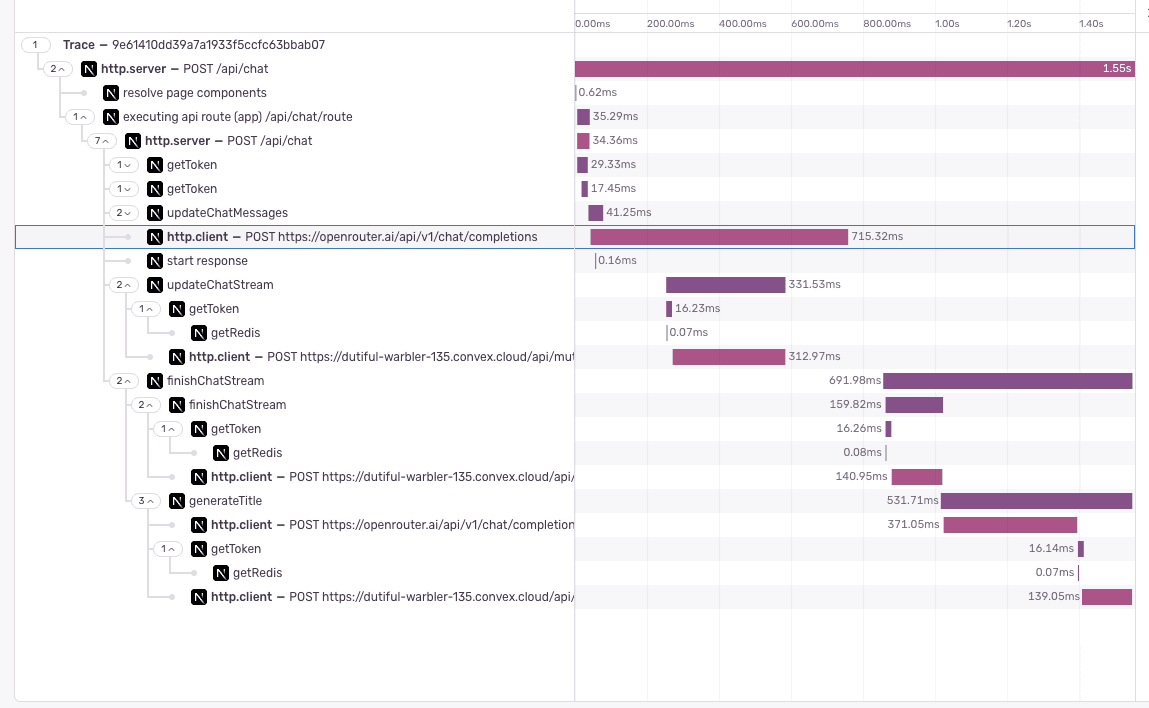Screen dimensions: 1149x708
Task: Click the Next.js icon beside generateTitle
Action: coord(177,501)
